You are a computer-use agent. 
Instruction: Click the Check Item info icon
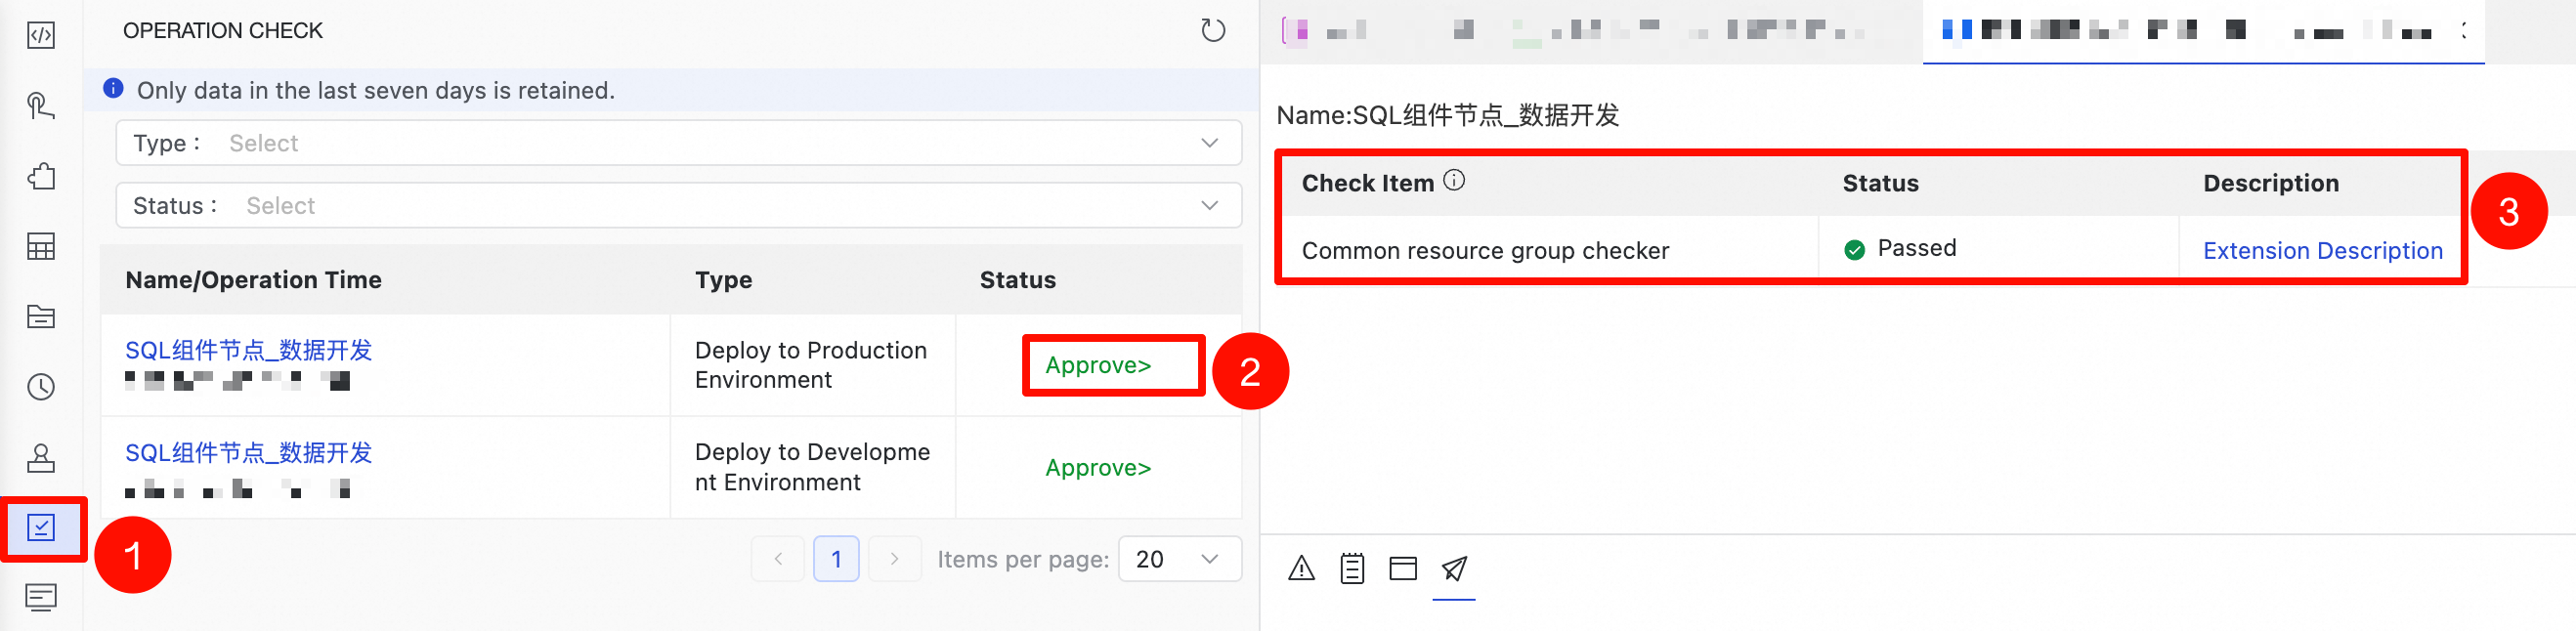click(x=1454, y=181)
